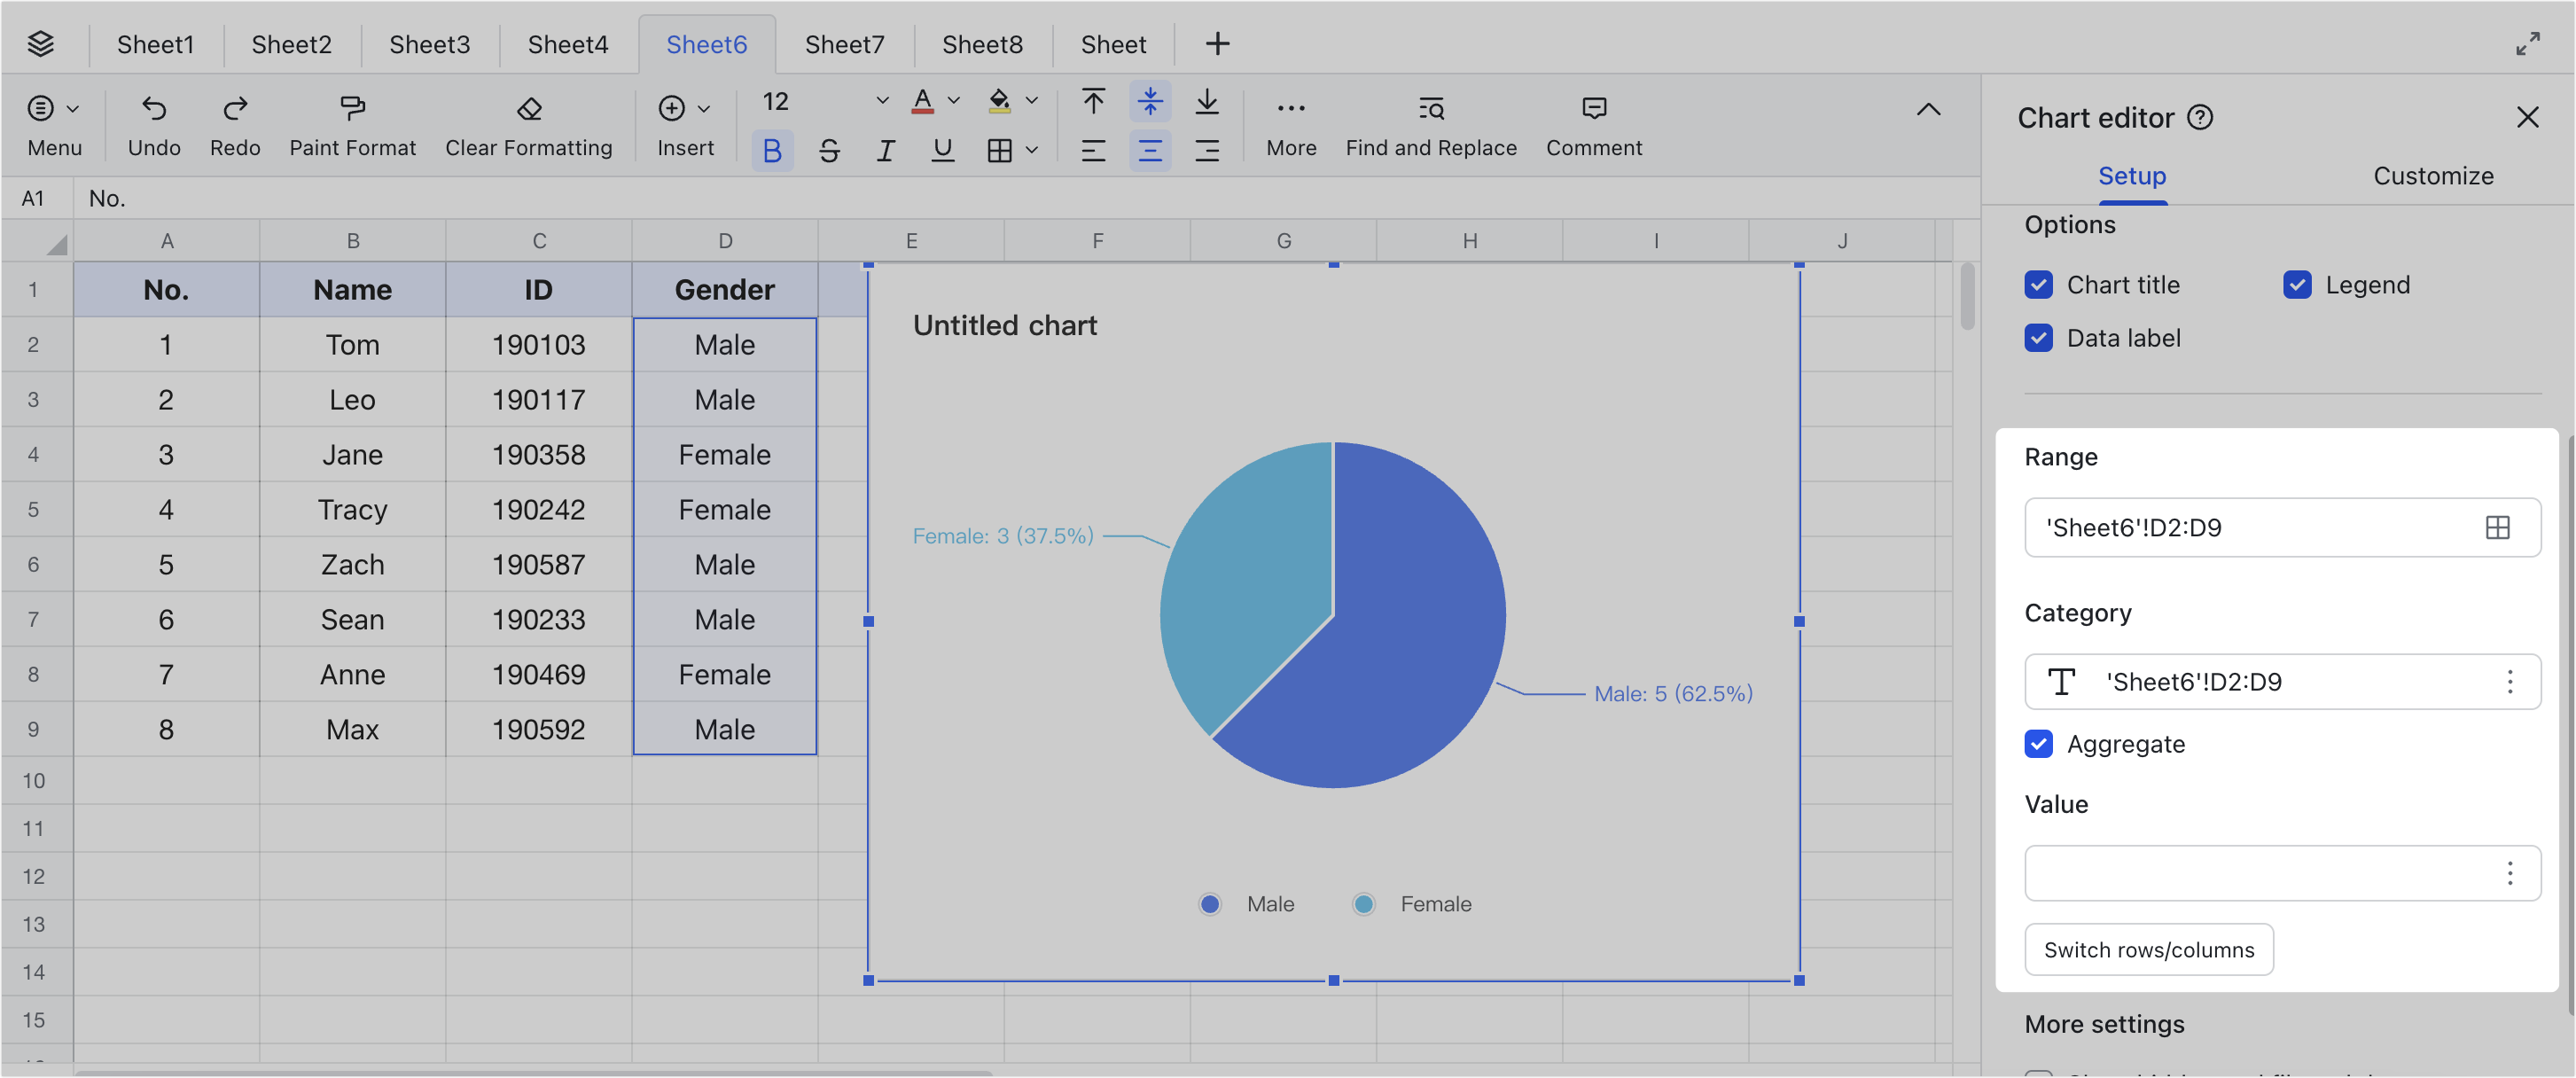This screenshot has height=1078, width=2576.
Task: Click the range grid selector icon
Action: tap(2497, 527)
